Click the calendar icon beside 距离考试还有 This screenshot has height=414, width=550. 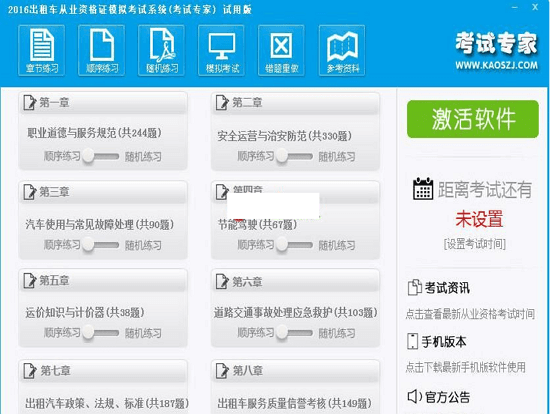[x=423, y=188]
